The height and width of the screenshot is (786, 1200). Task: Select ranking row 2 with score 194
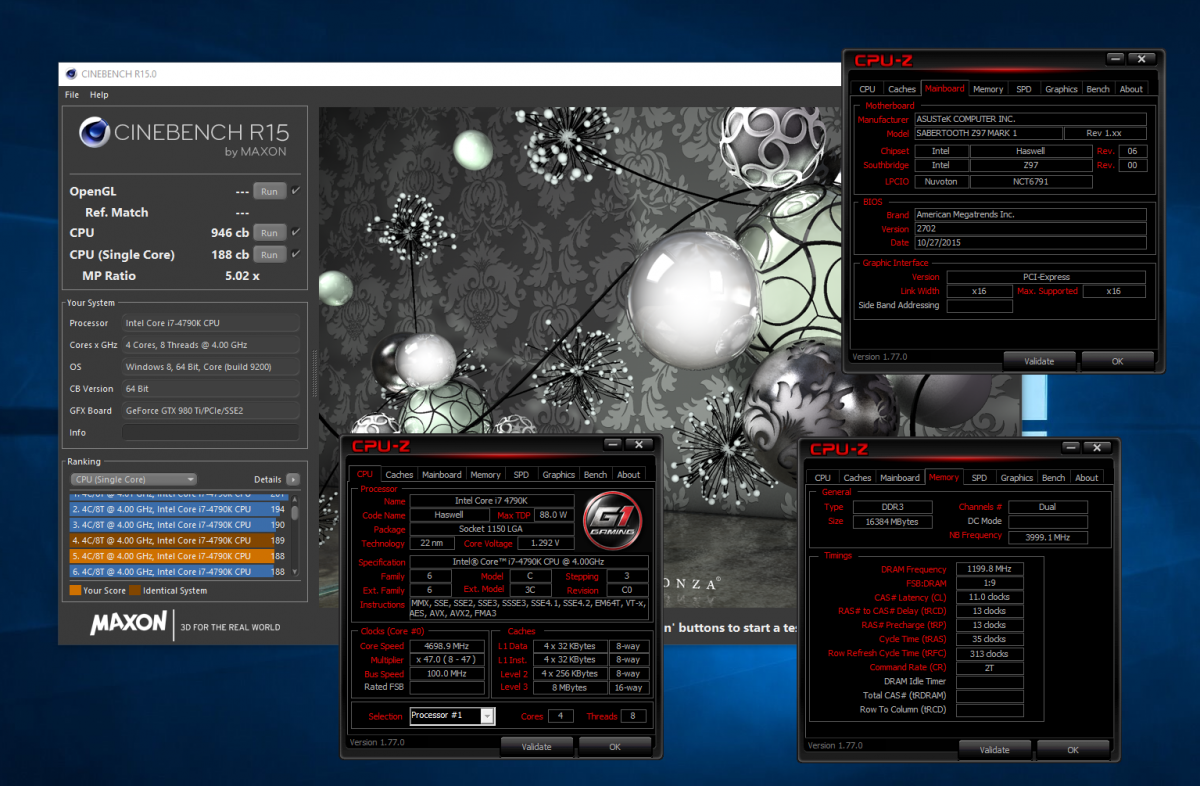click(178, 509)
